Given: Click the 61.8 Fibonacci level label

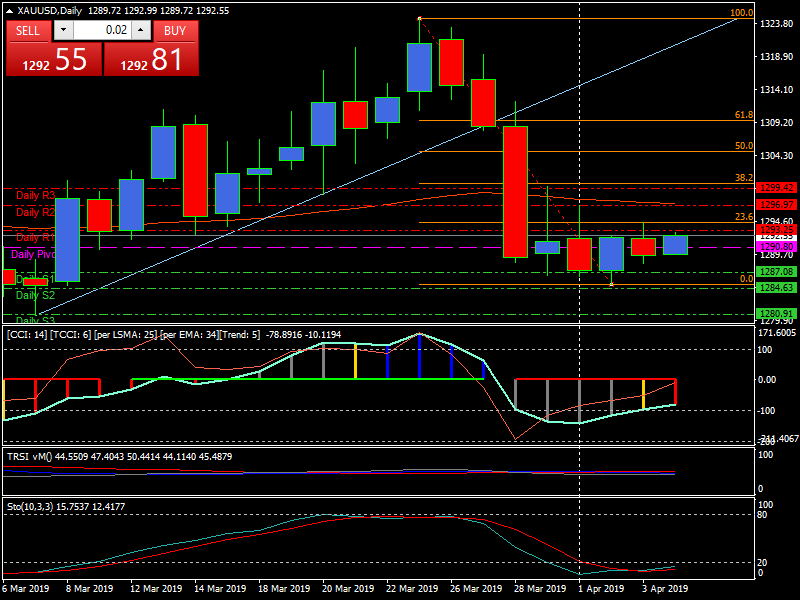Looking at the screenshot, I should 743,115.
